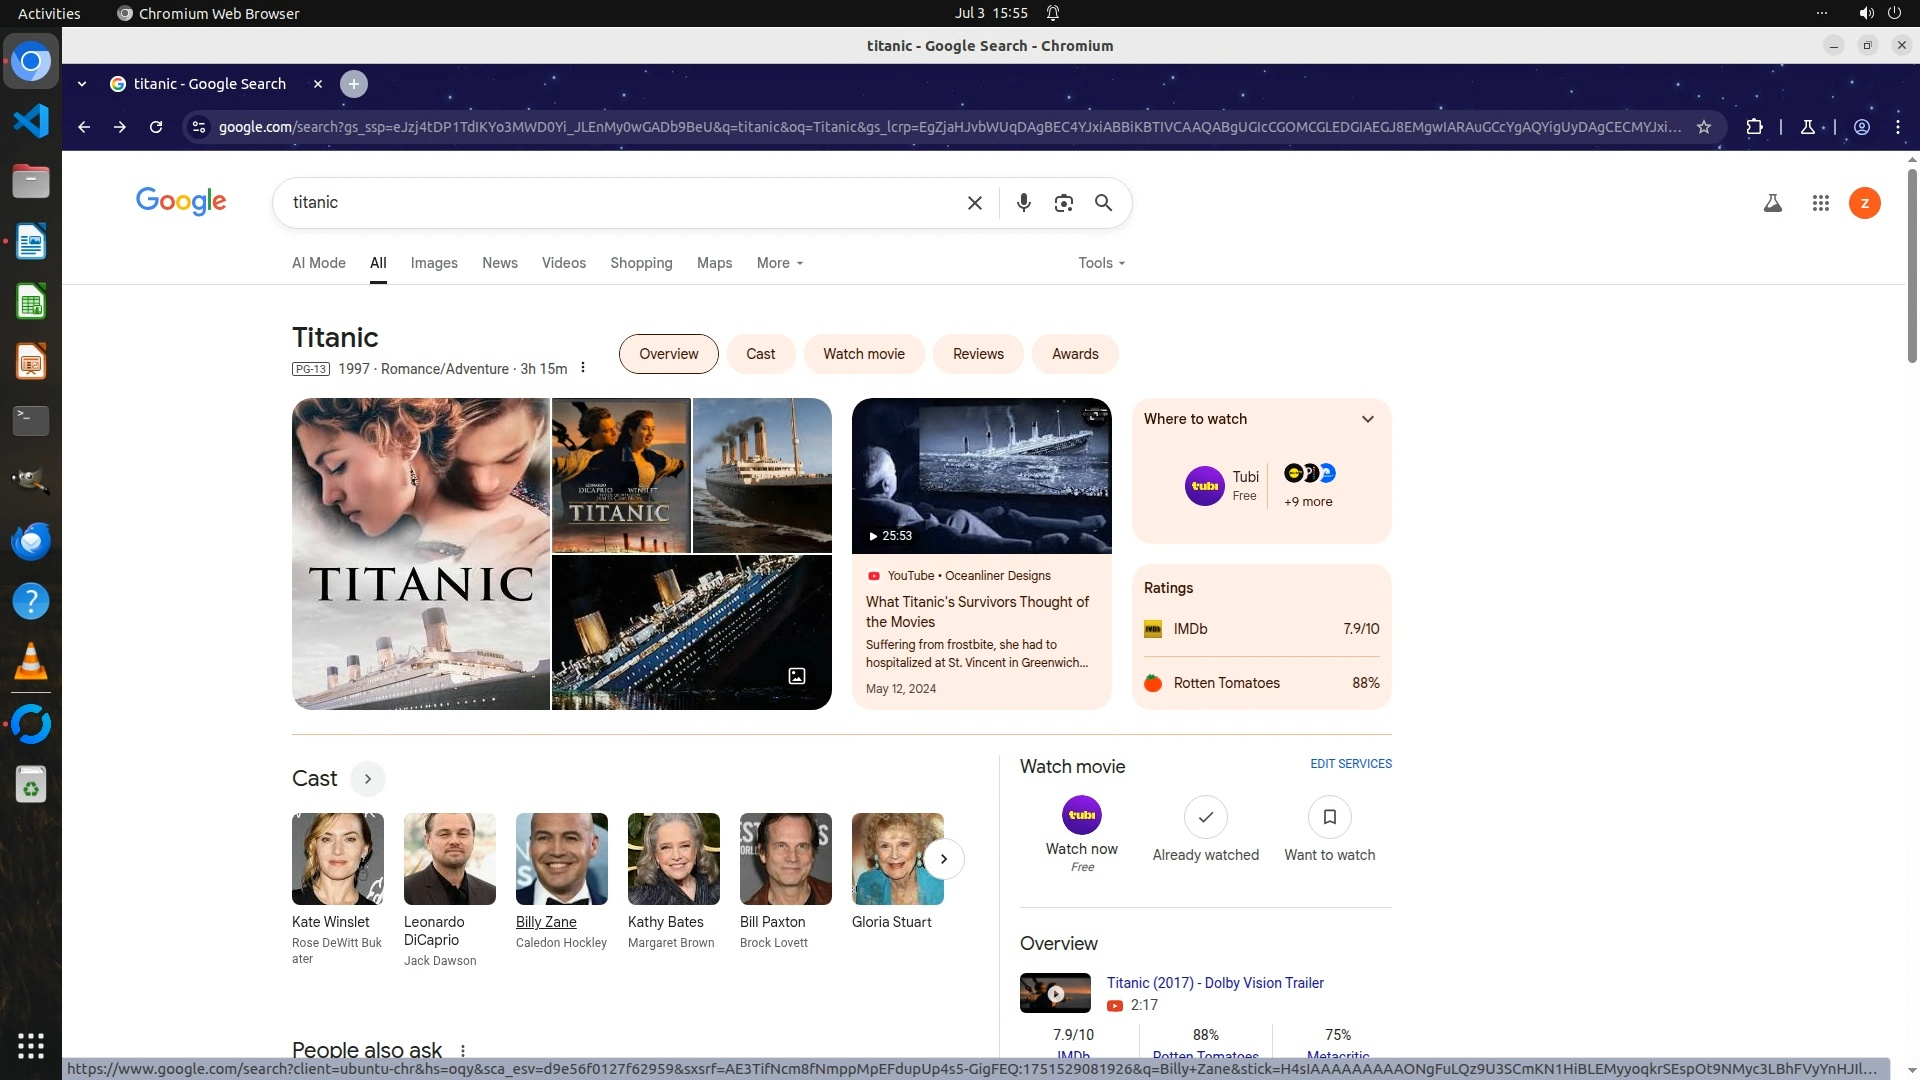1920x1080 pixels.
Task: Expand the Where to watch panel
Action: click(x=1367, y=419)
